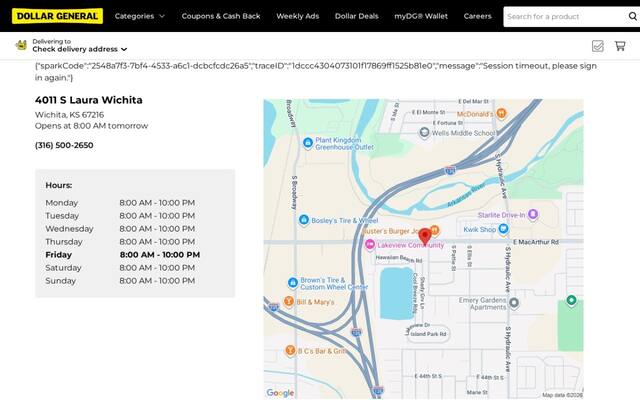The width and height of the screenshot is (640, 400).
Task: Click the Sunday hours row
Action: coord(120,281)
